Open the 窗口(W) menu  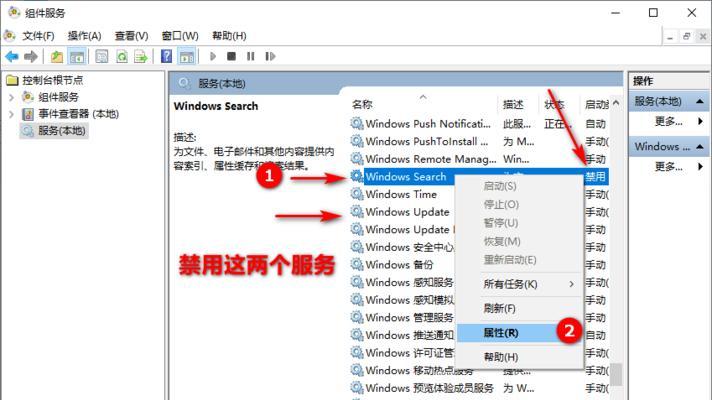pos(180,36)
